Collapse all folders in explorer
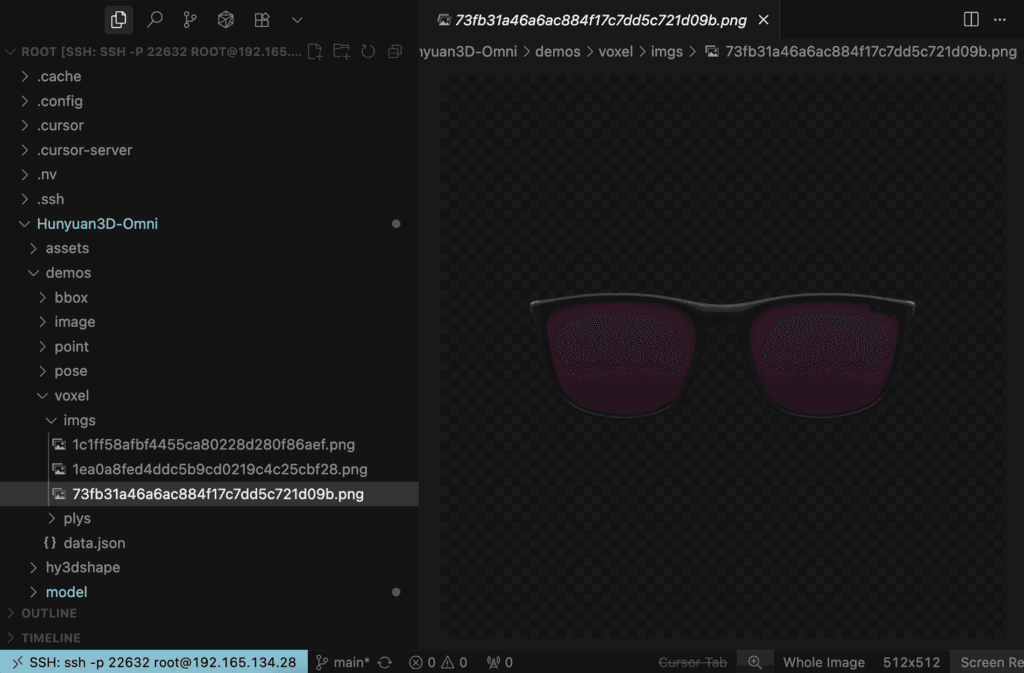This screenshot has width=1024, height=673. tap(395, 52)
